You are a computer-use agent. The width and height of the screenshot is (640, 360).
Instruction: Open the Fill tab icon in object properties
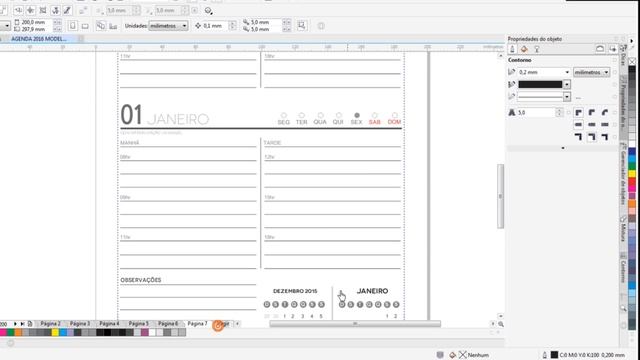pyautogui.click(x=524, y=49)
